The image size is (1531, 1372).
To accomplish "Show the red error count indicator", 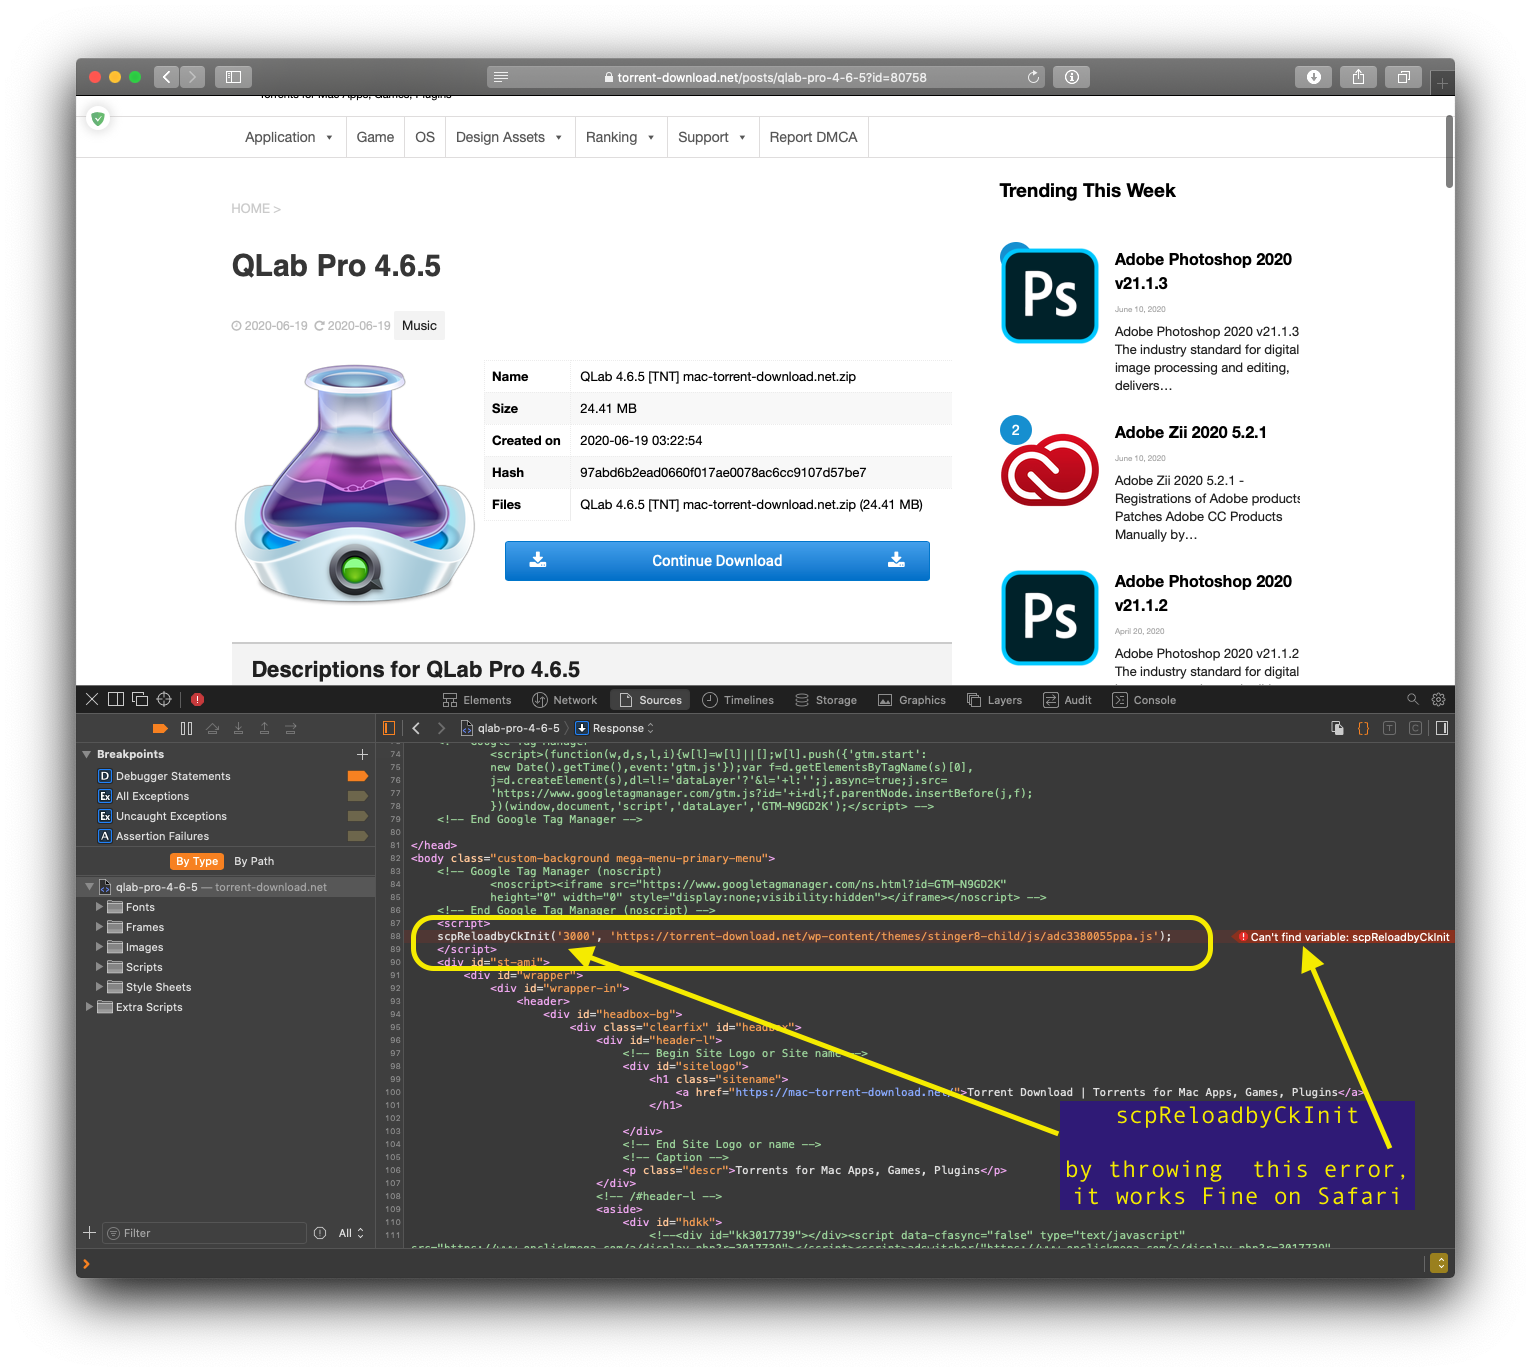I will [197, 699].
